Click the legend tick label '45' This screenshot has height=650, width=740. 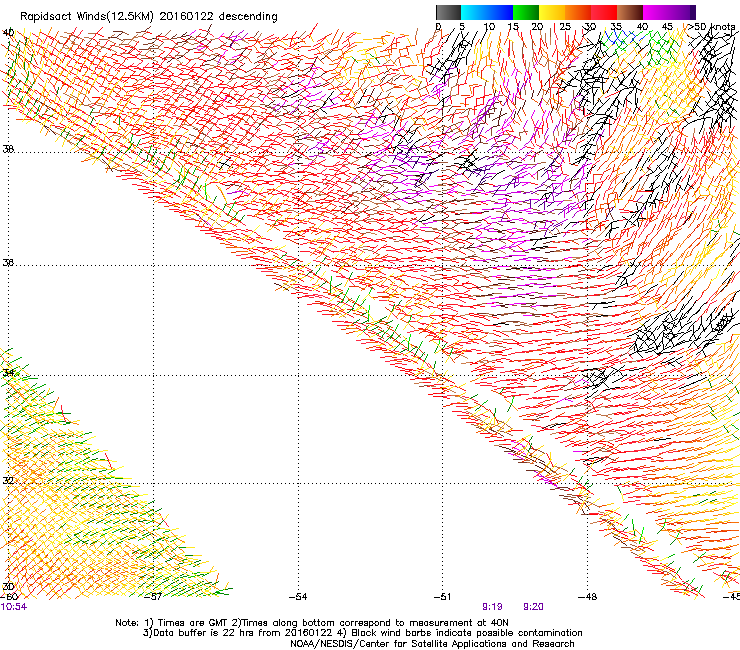pyautogui.click(x=667, y=27)
